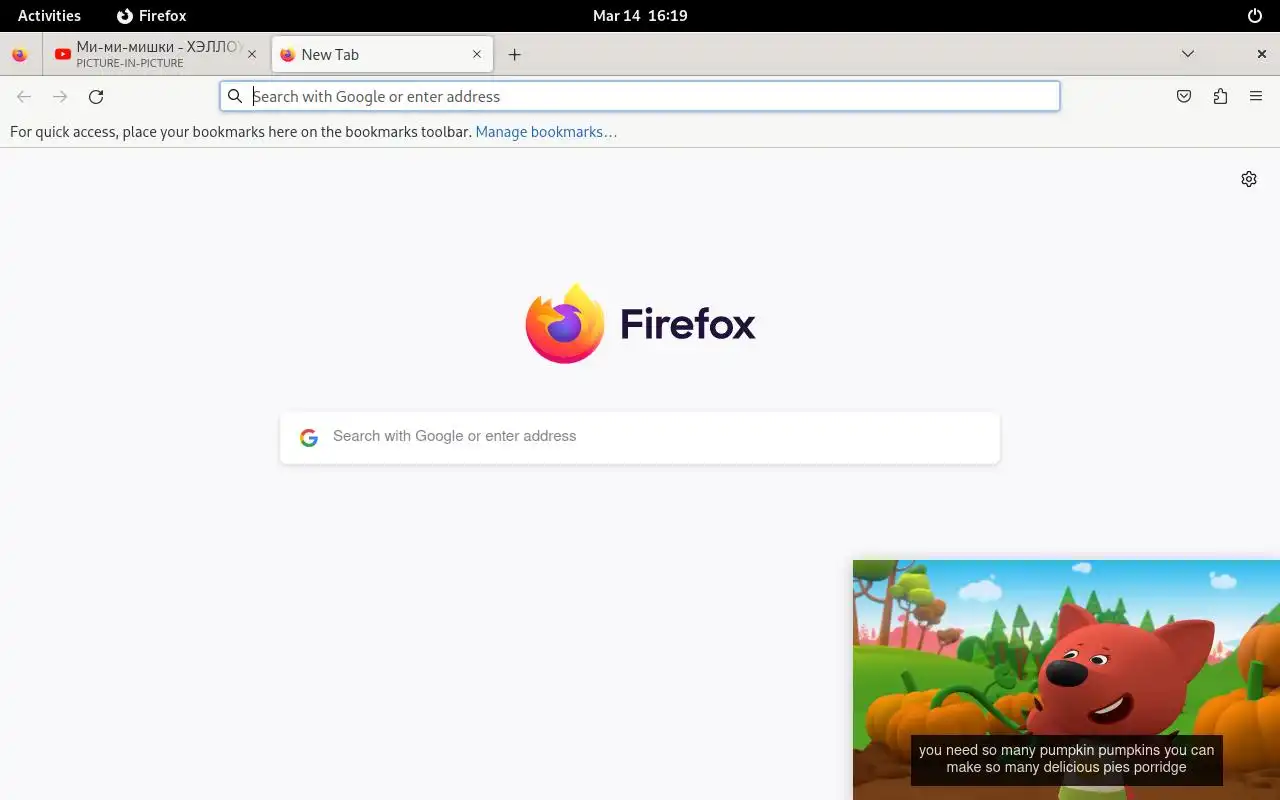Close the Firefox window
The height and width of the screenshot is (800, 1280).
1262,54
